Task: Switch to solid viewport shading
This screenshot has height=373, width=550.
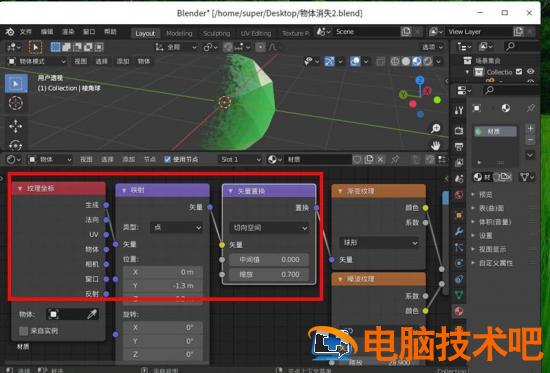Action: (406, 61)
